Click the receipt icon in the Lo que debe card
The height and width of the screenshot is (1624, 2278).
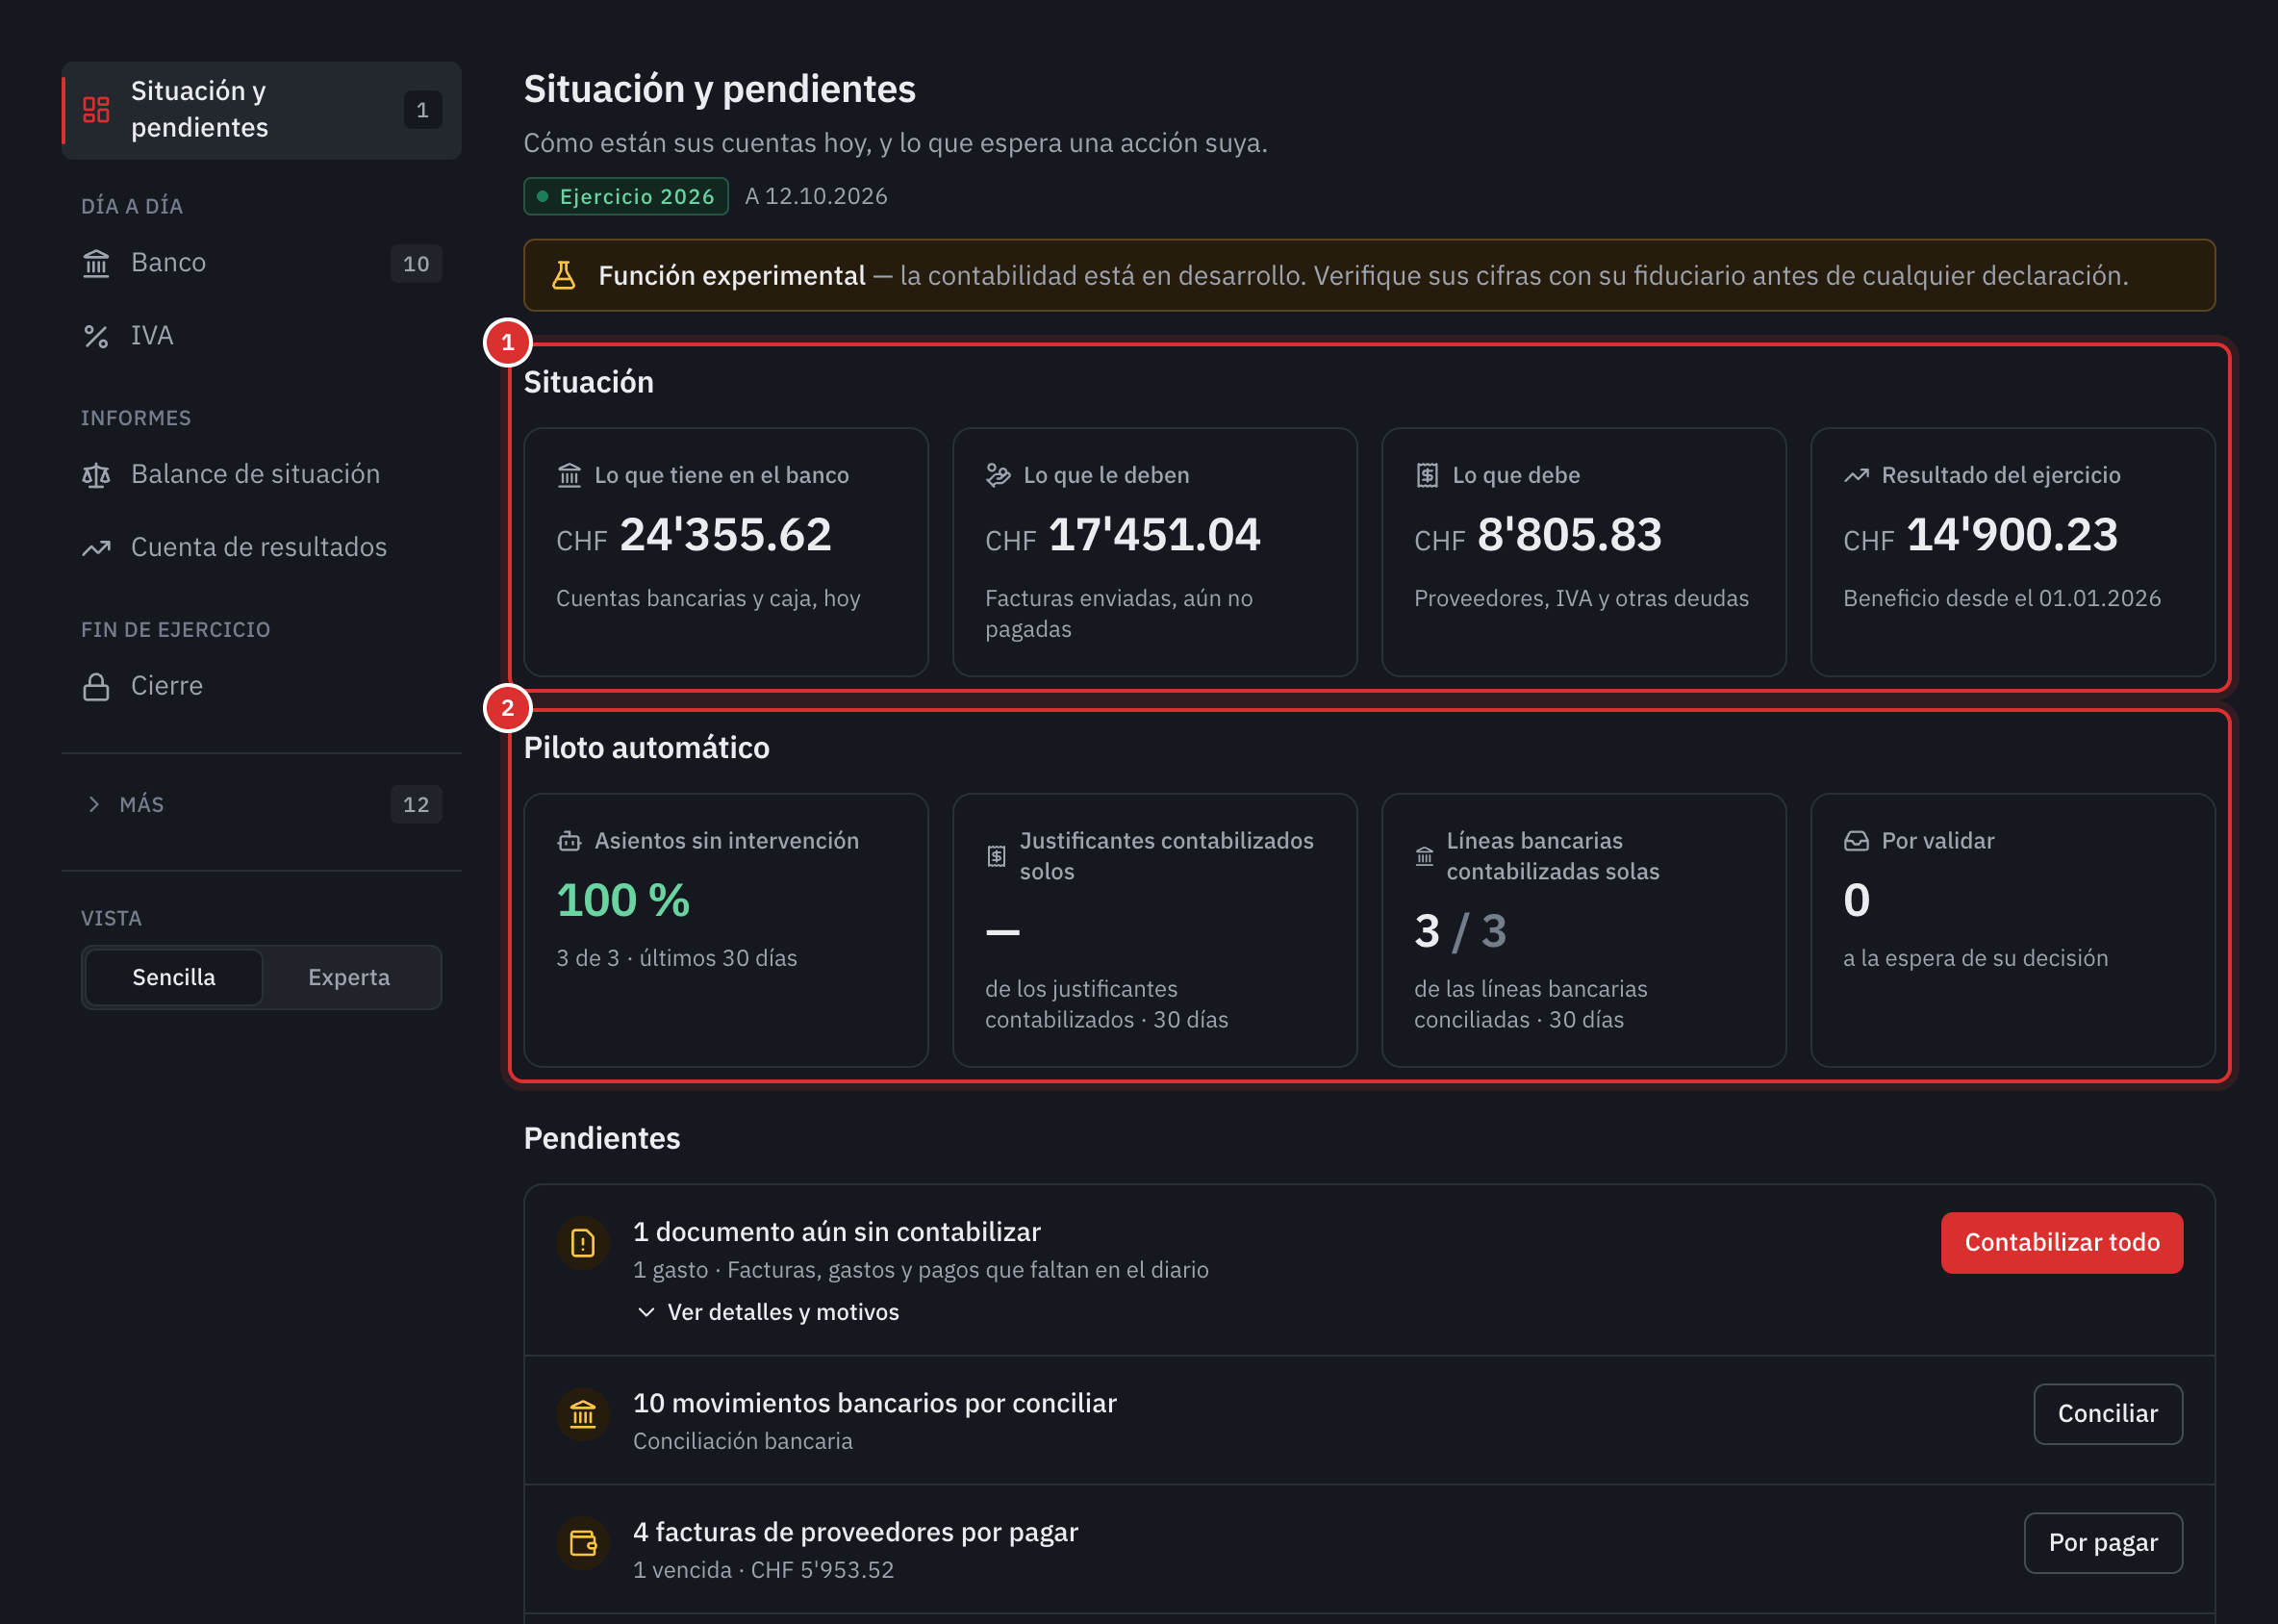pyautogui.click(x=1427, y=475)
